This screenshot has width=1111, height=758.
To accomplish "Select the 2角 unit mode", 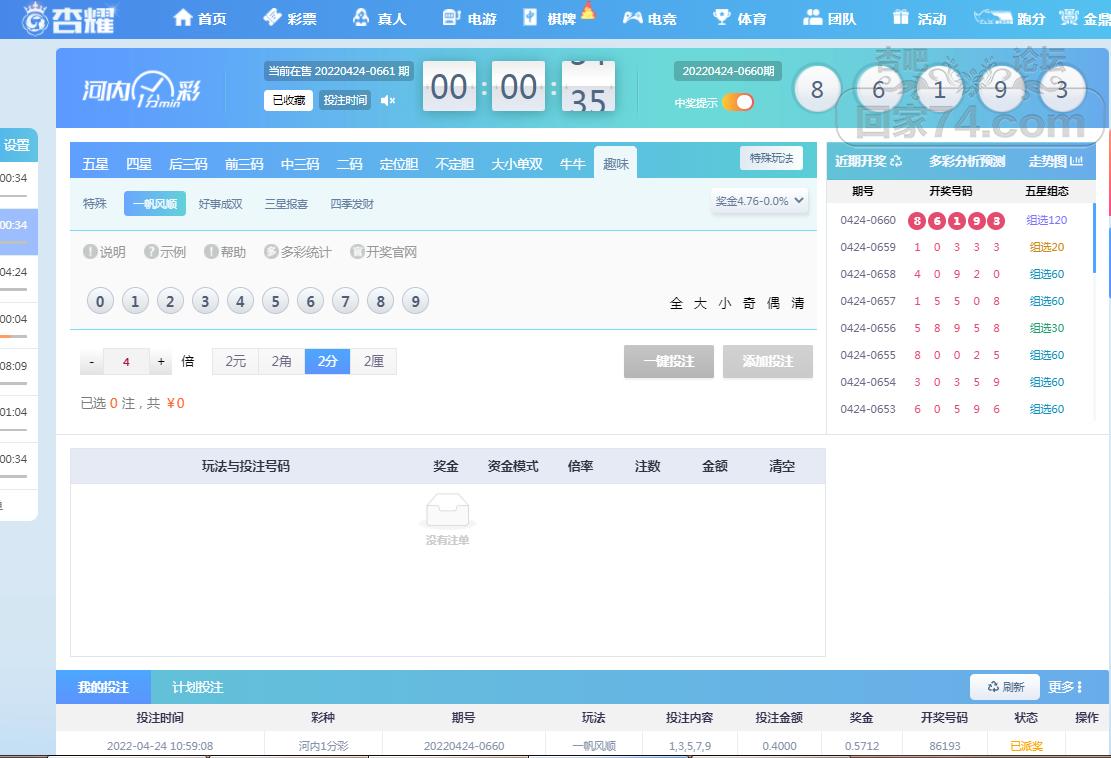I will tap(281, 361).
